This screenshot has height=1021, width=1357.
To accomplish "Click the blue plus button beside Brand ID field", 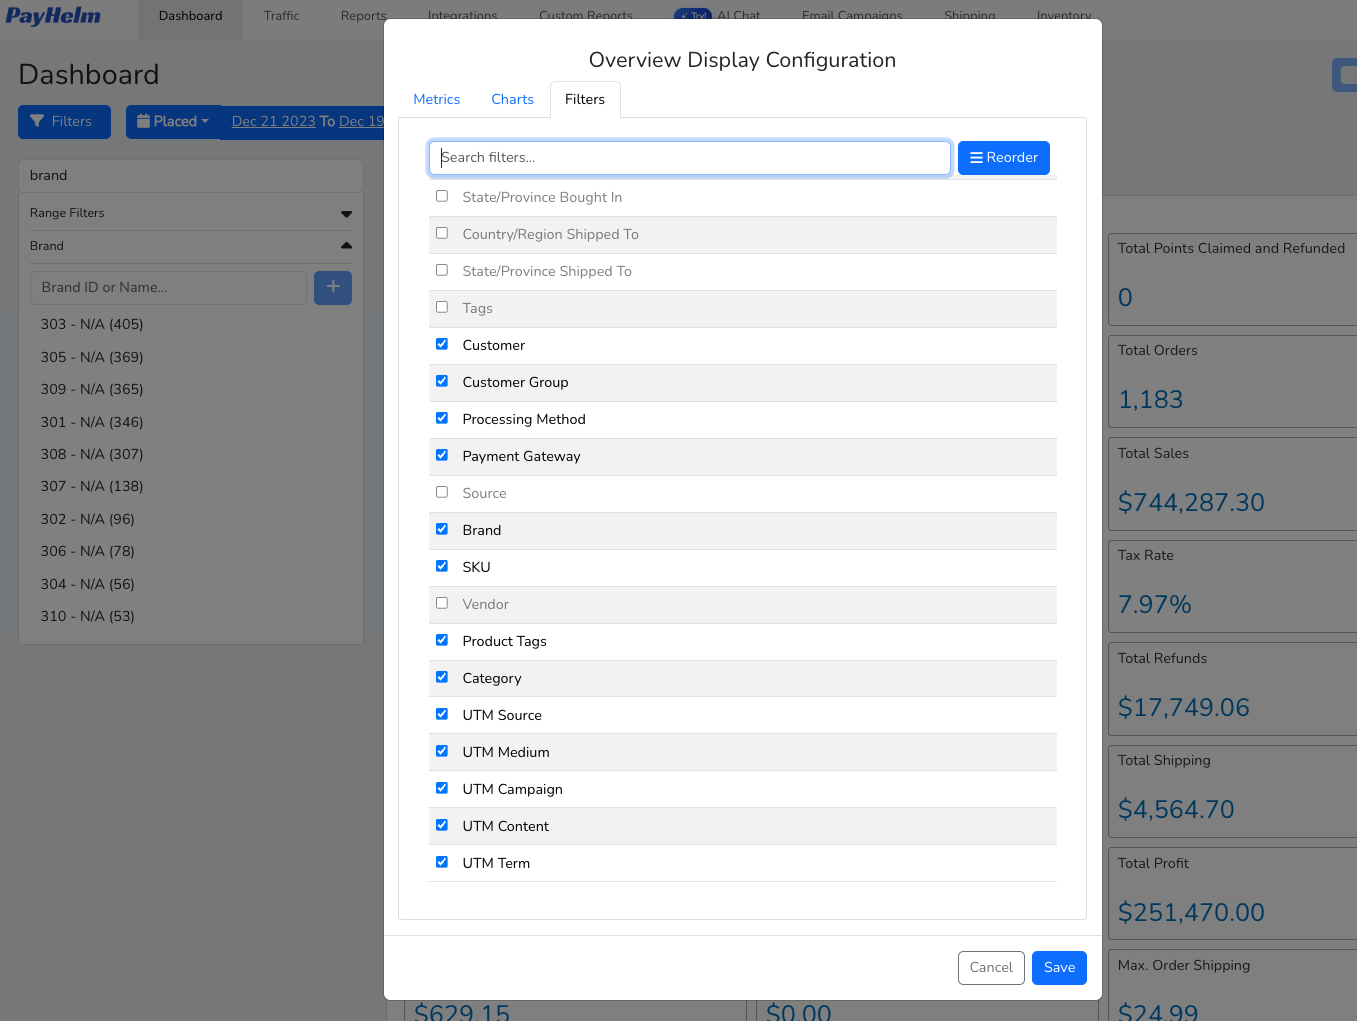I will (333, 288).
